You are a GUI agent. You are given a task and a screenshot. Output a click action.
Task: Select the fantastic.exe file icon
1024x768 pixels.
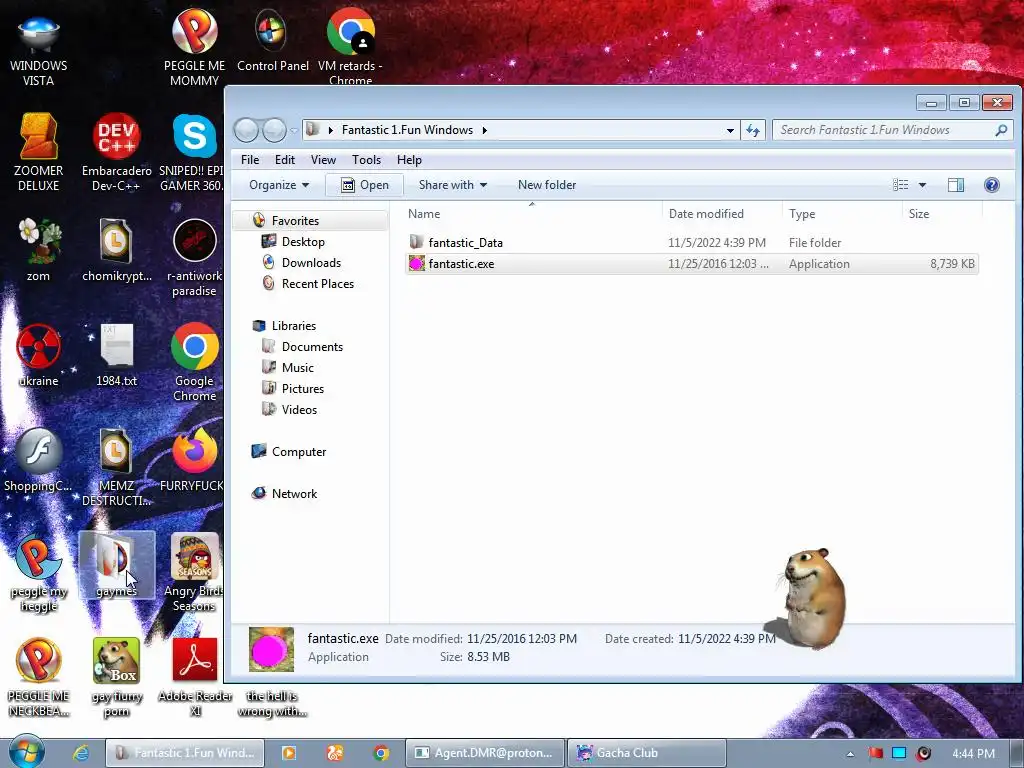click(x=416, y=264)
